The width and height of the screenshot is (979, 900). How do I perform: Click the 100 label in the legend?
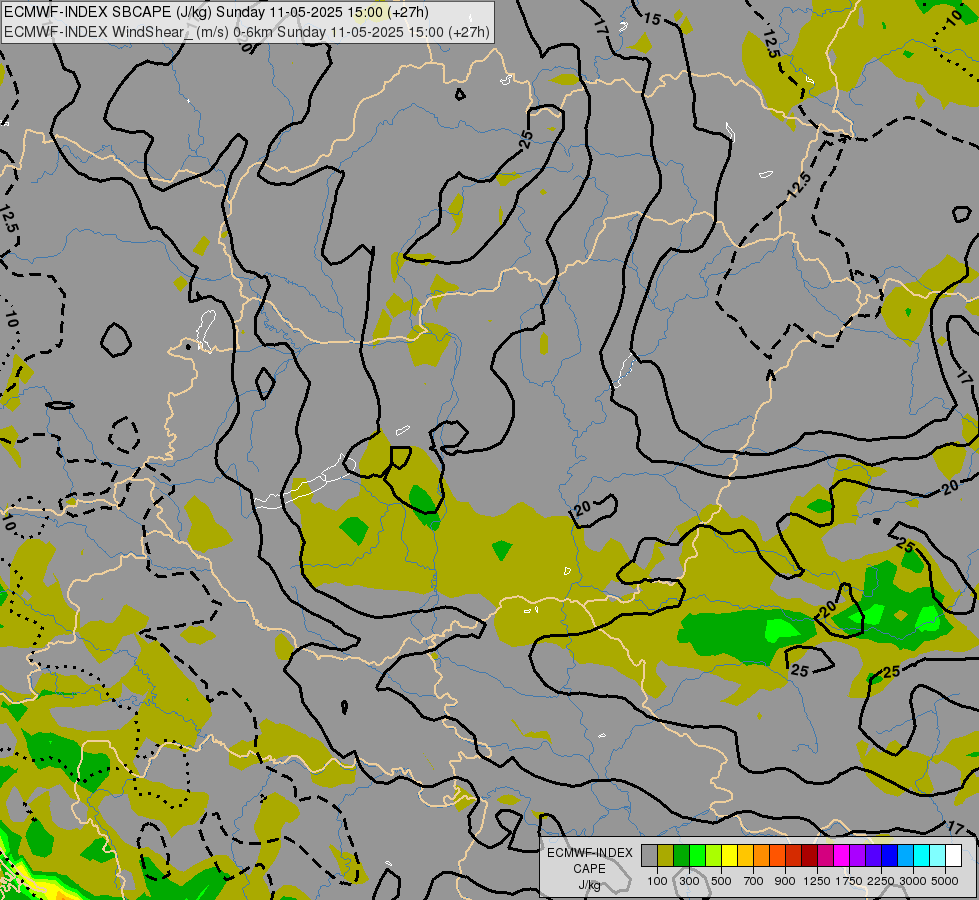[x=657, y=881]
